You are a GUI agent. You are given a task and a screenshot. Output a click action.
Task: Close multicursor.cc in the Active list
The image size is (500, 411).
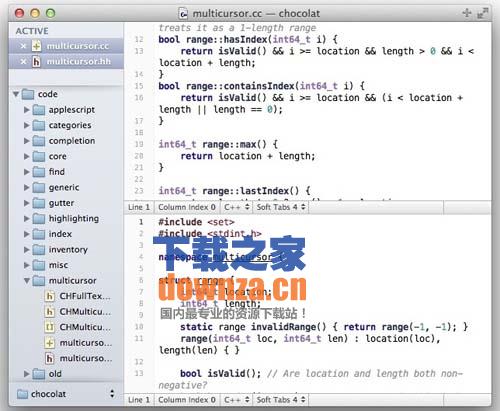(23, 46)
